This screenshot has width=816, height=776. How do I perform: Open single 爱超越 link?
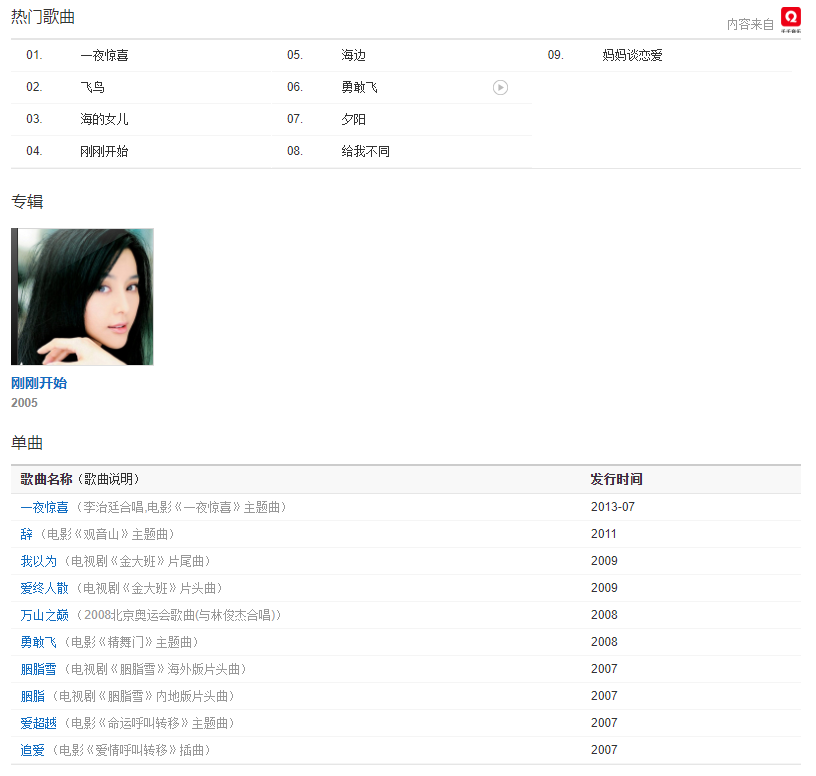[x=39, y=724]
